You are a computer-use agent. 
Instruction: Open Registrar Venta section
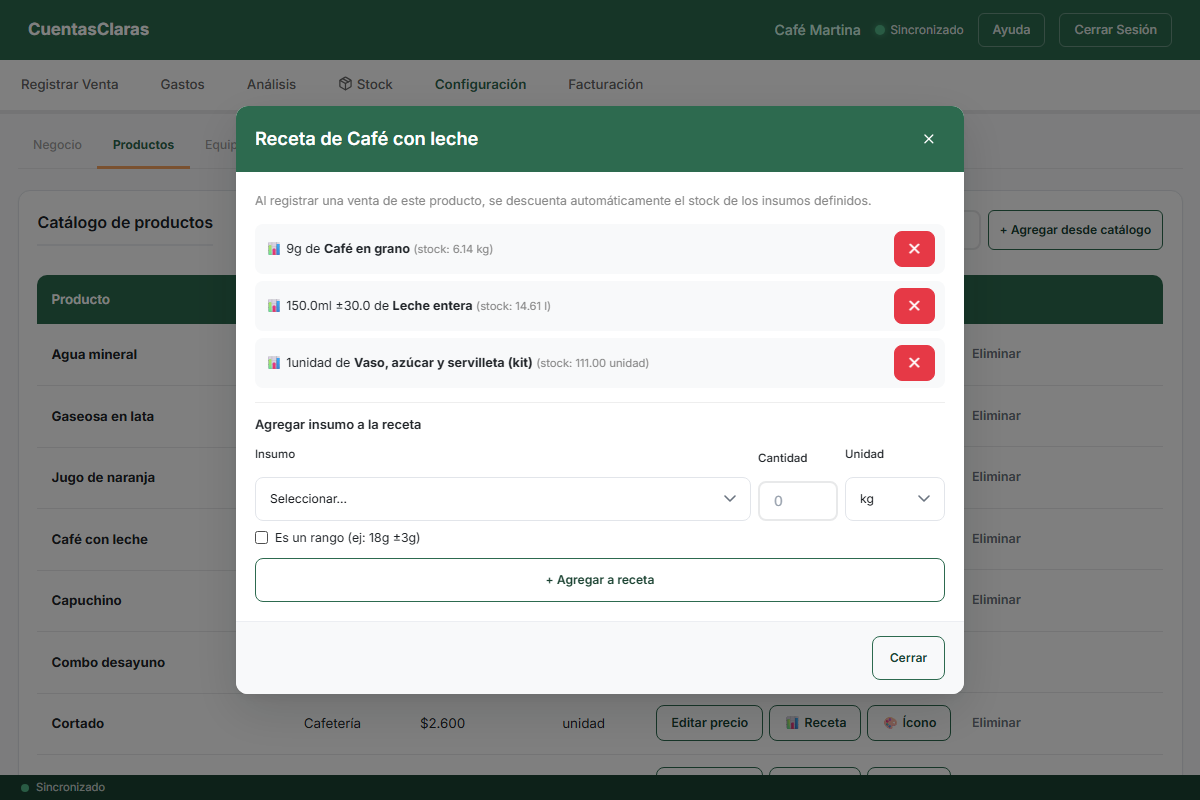pos(70,85)
